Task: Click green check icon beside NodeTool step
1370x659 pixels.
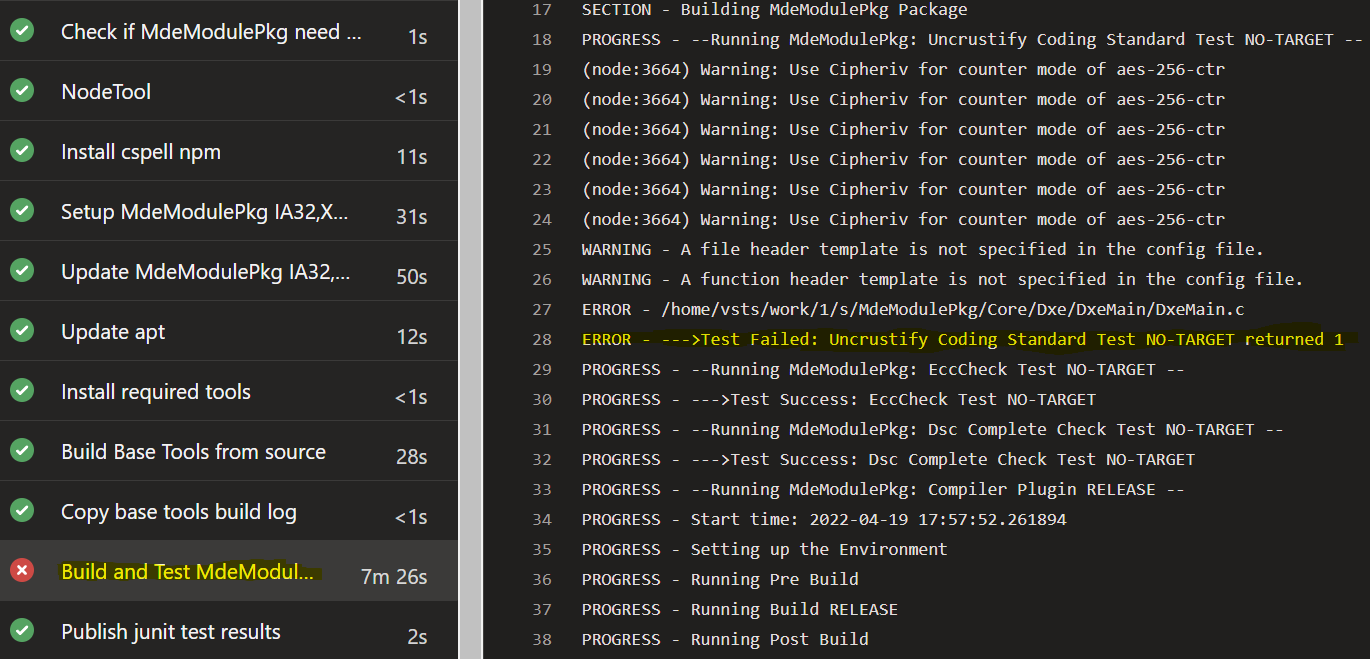Action: (22, 91)
